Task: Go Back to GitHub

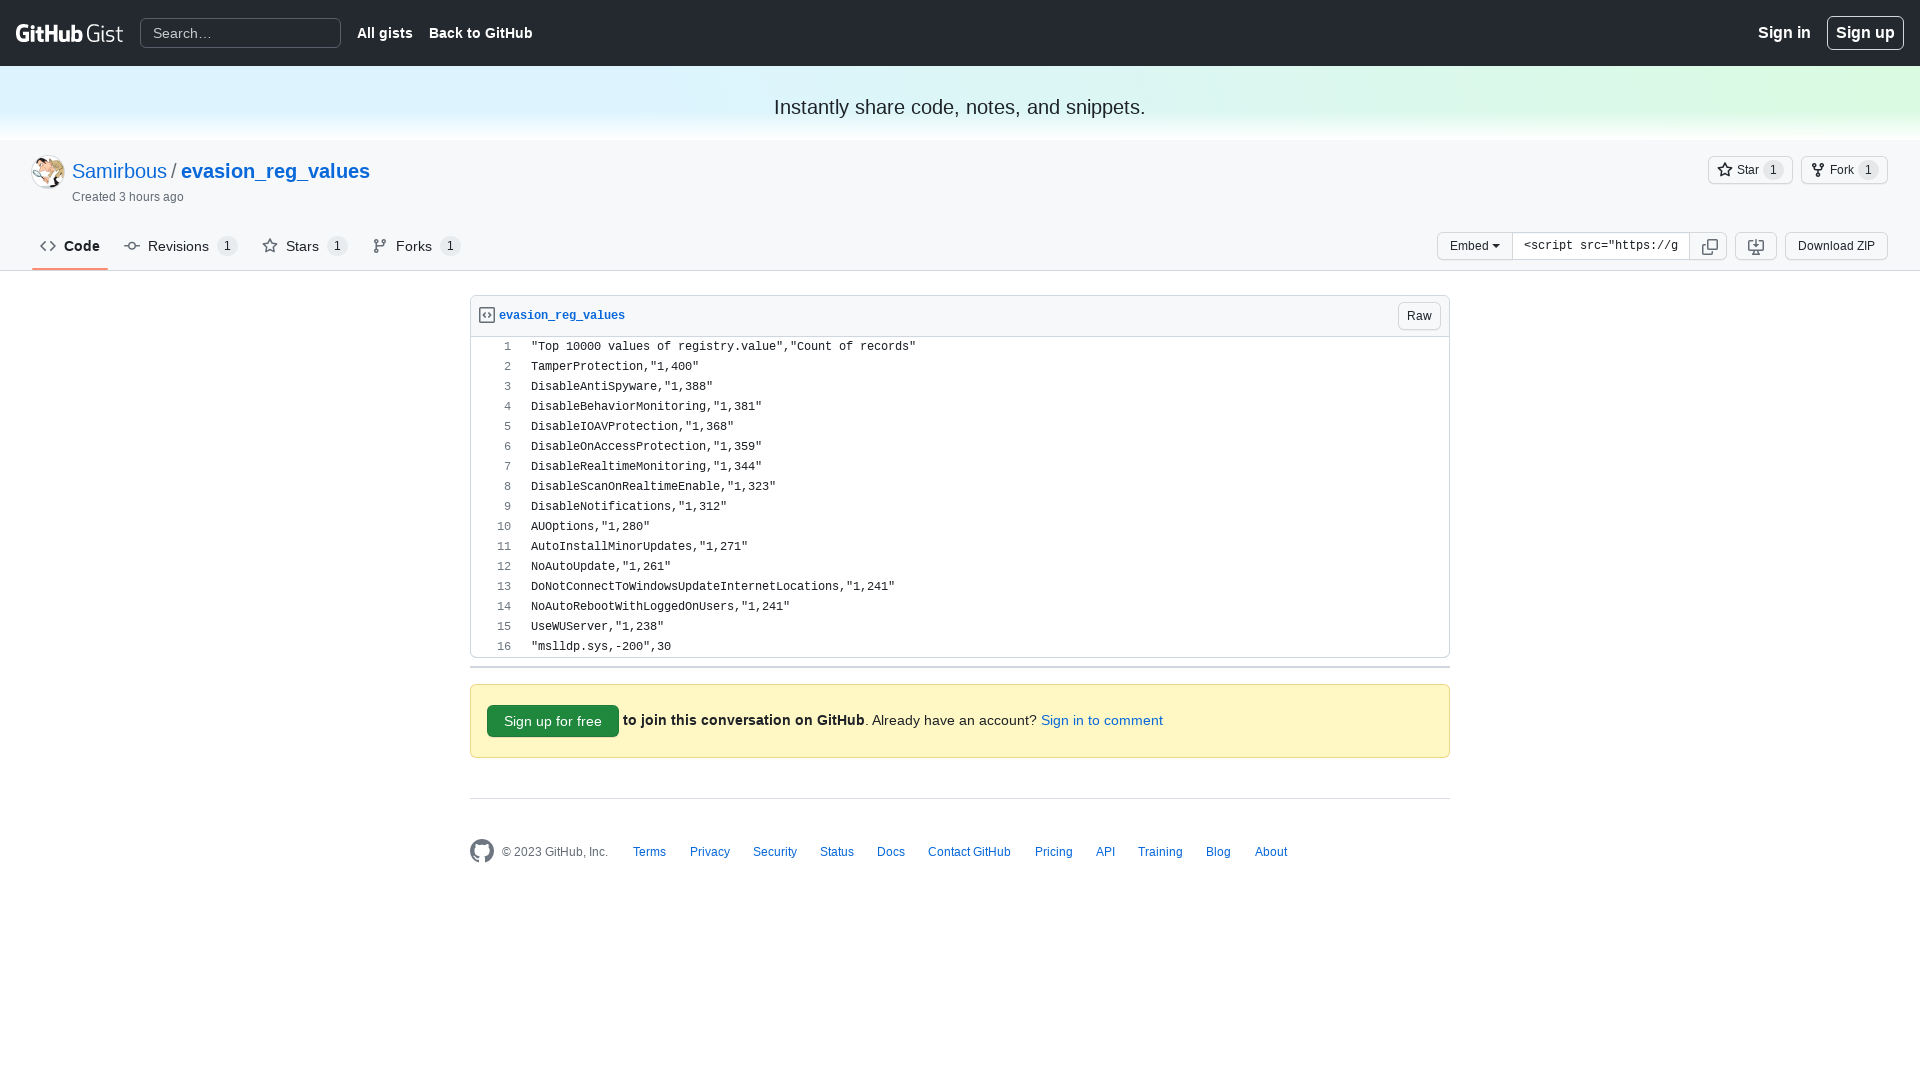Action: [x=481, y=33]
